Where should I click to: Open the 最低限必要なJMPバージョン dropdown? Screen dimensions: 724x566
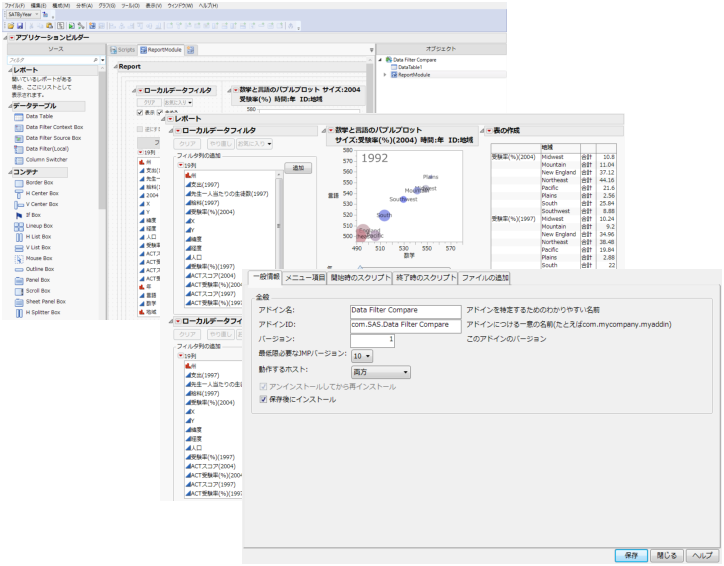362,356
